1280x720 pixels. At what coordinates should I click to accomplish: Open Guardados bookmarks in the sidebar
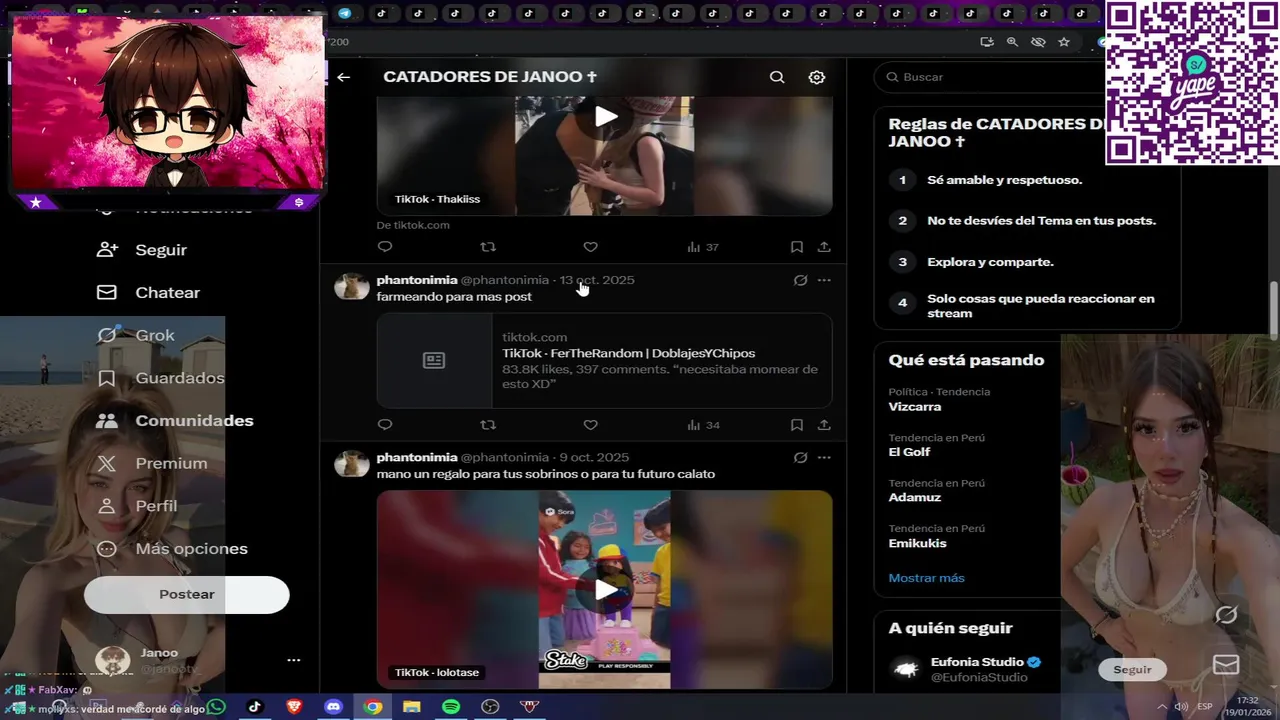click(x=160, y=378)
